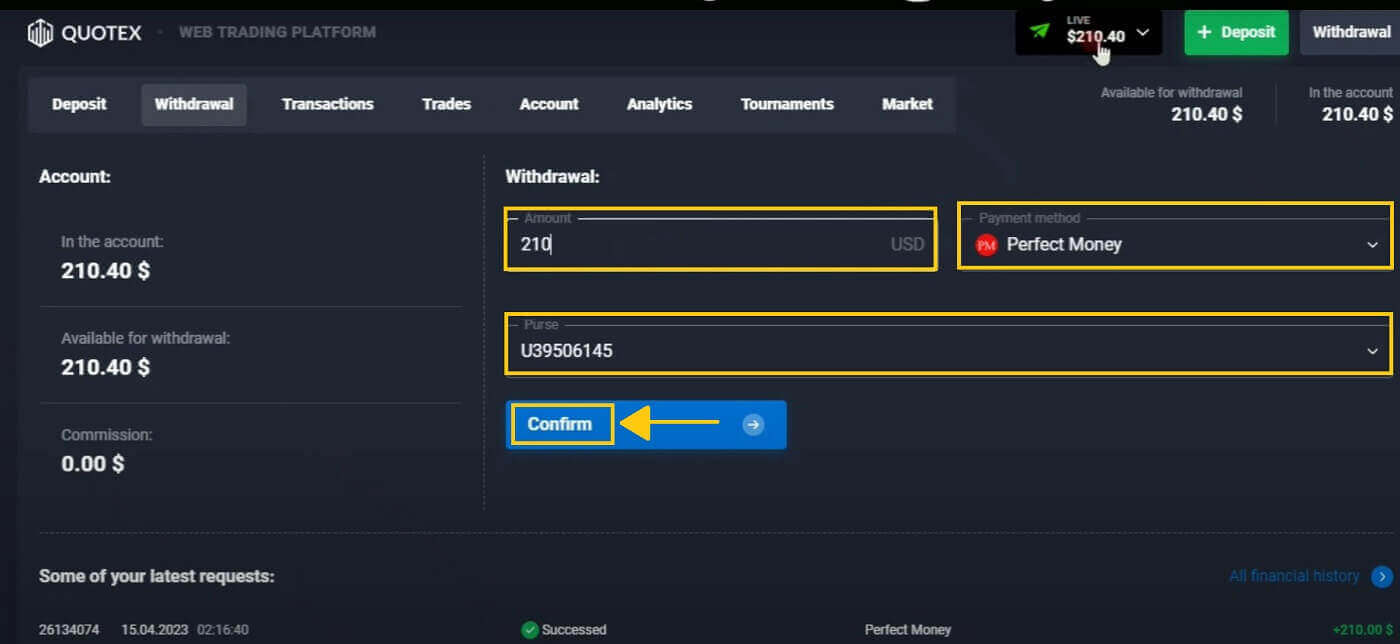Select the Tournaments tab

pyautogui.click(x=787, y=104)
